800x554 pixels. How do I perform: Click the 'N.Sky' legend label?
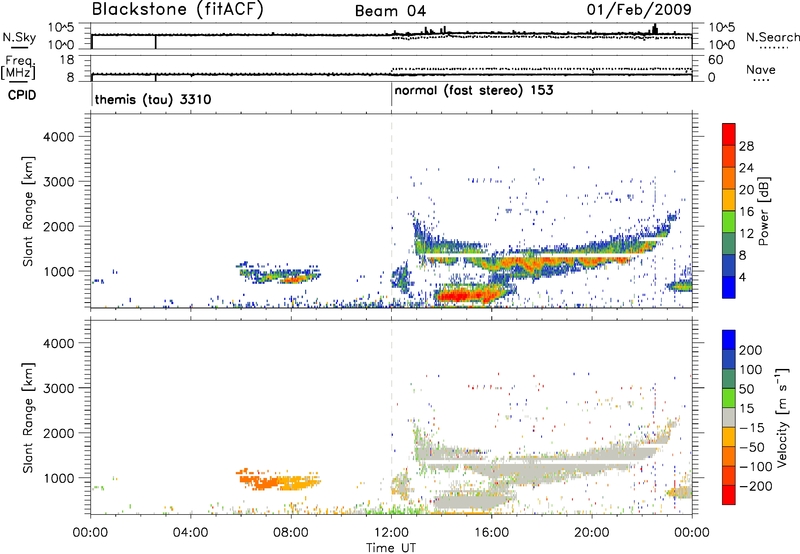(19, 37)
